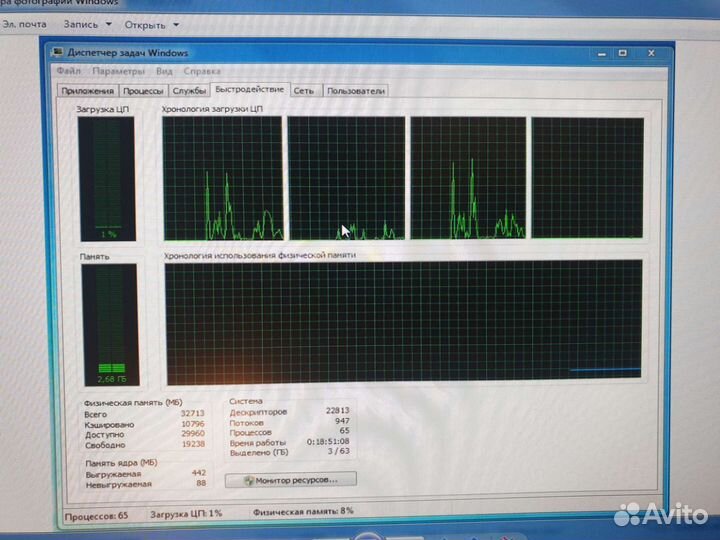720x540 pixels.
Task: Click the Всего value 32713
Action: pyautogui.click(x=192, y=413)
